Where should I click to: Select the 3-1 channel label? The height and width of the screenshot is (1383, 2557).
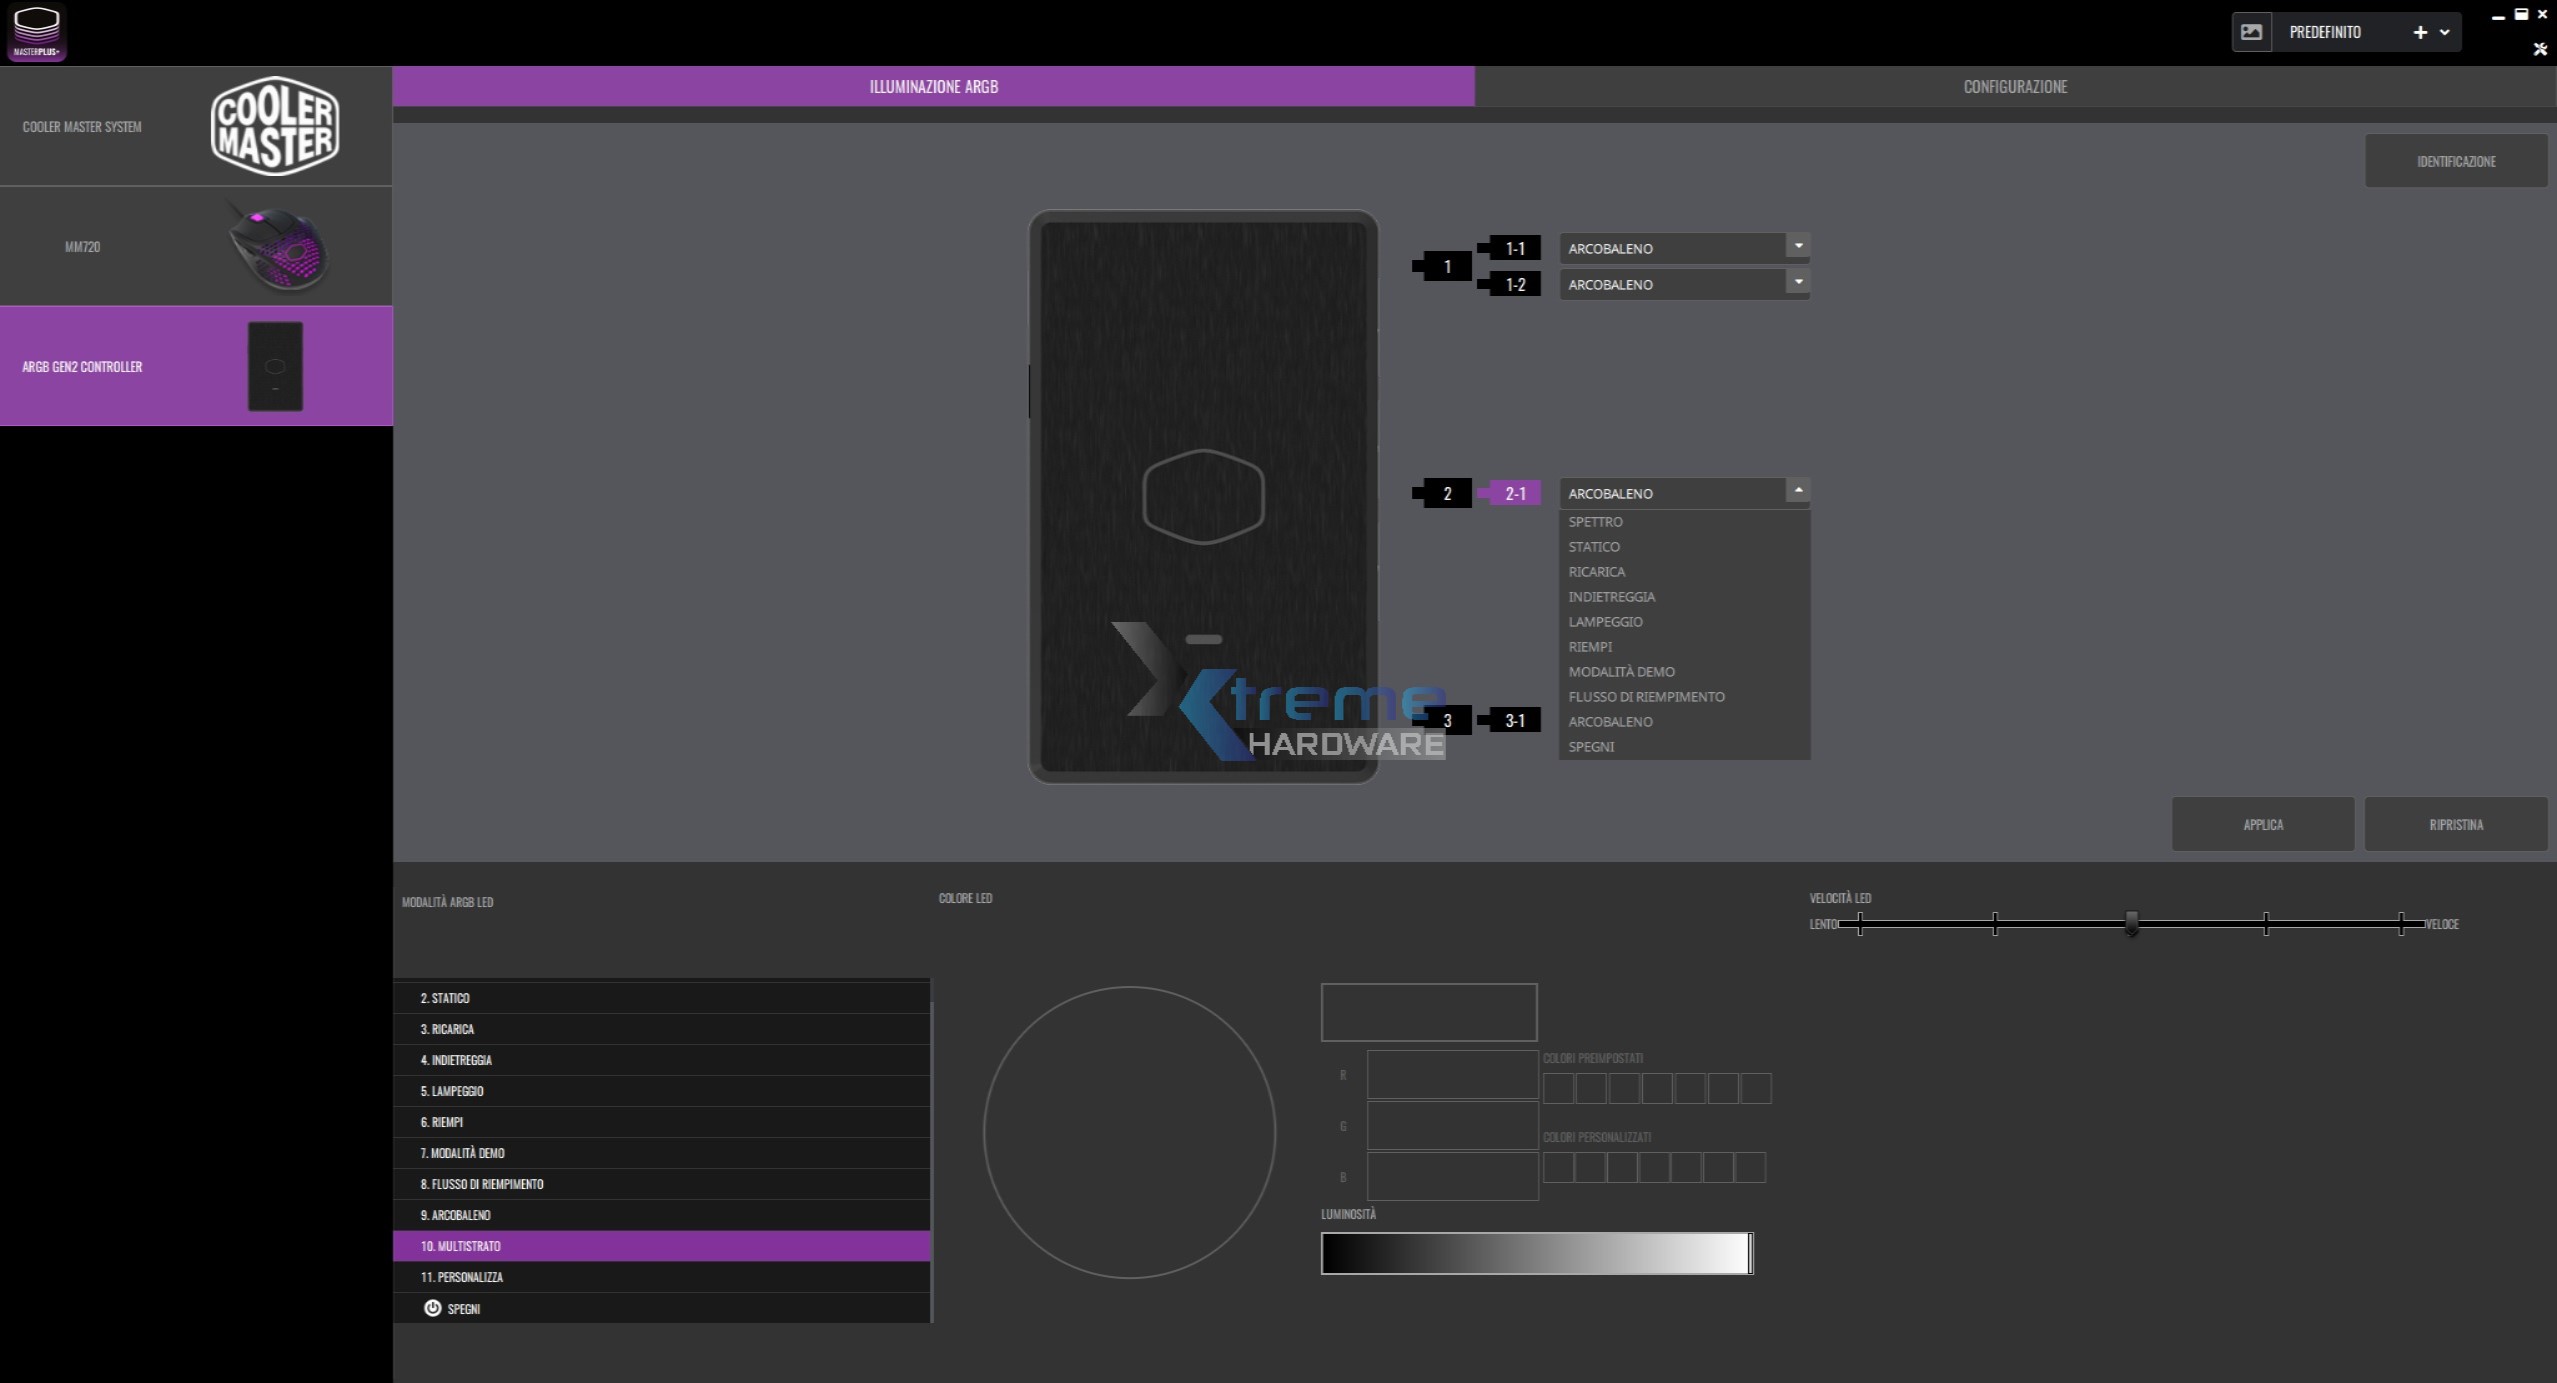[1514, 720]
